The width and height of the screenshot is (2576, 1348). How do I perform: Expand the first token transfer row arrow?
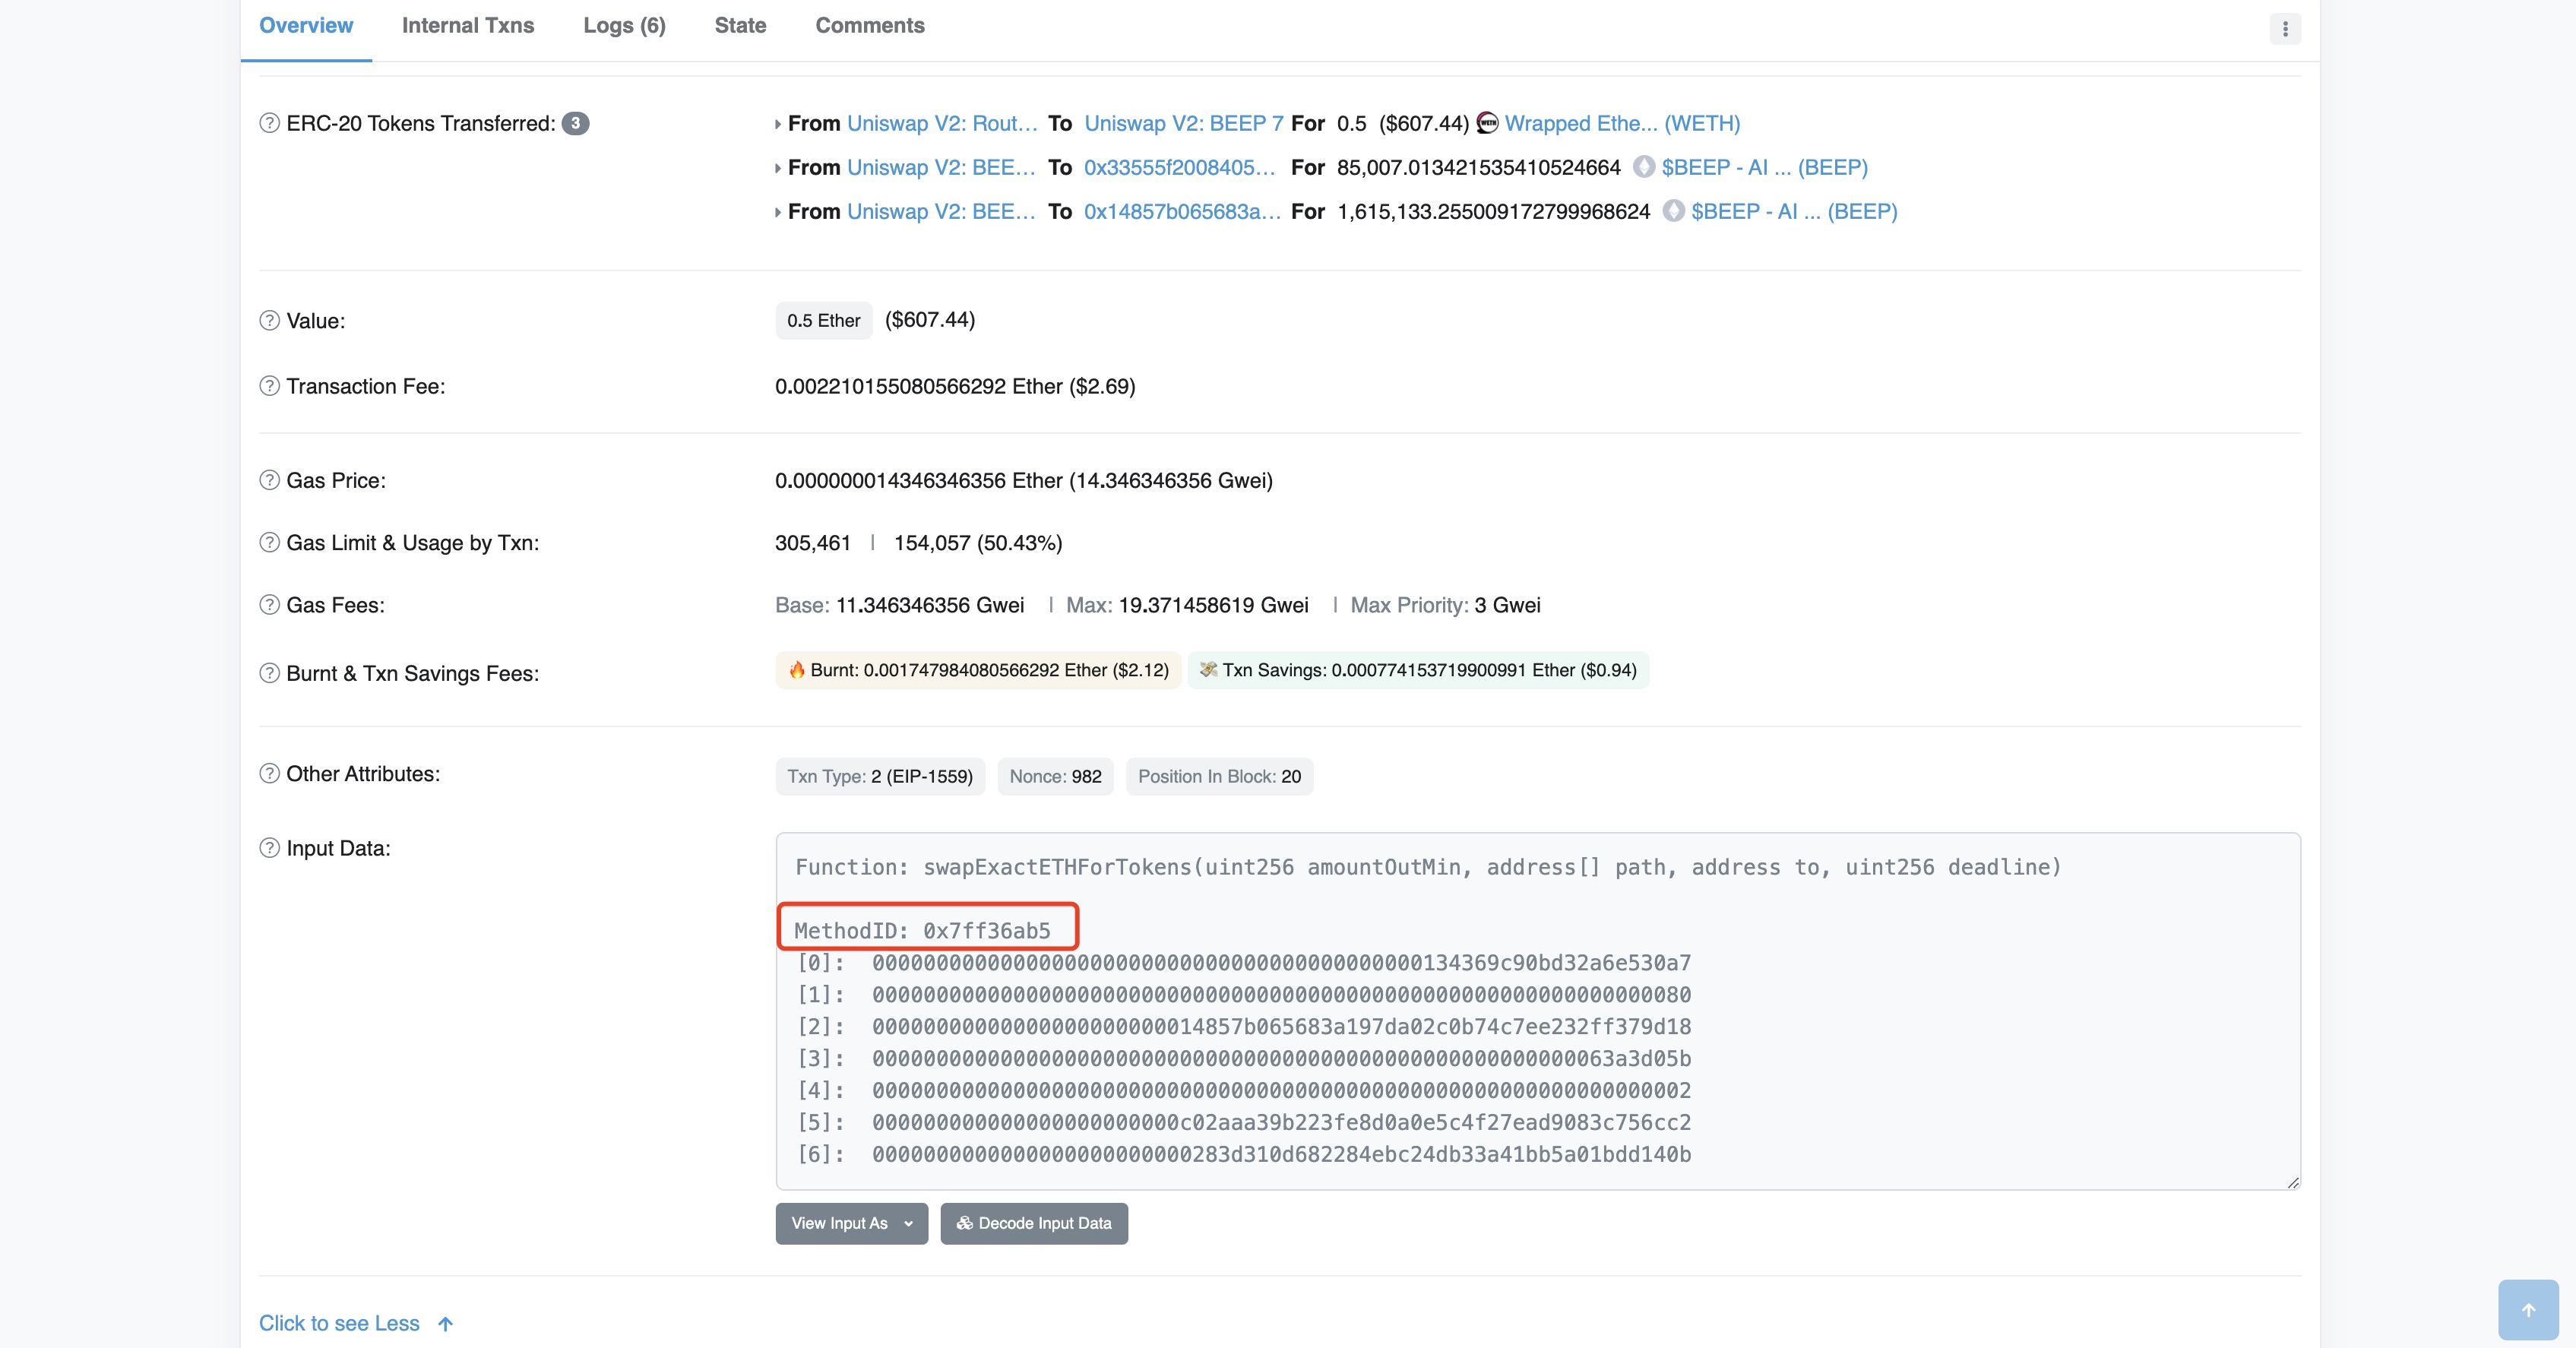click(777, 124)
